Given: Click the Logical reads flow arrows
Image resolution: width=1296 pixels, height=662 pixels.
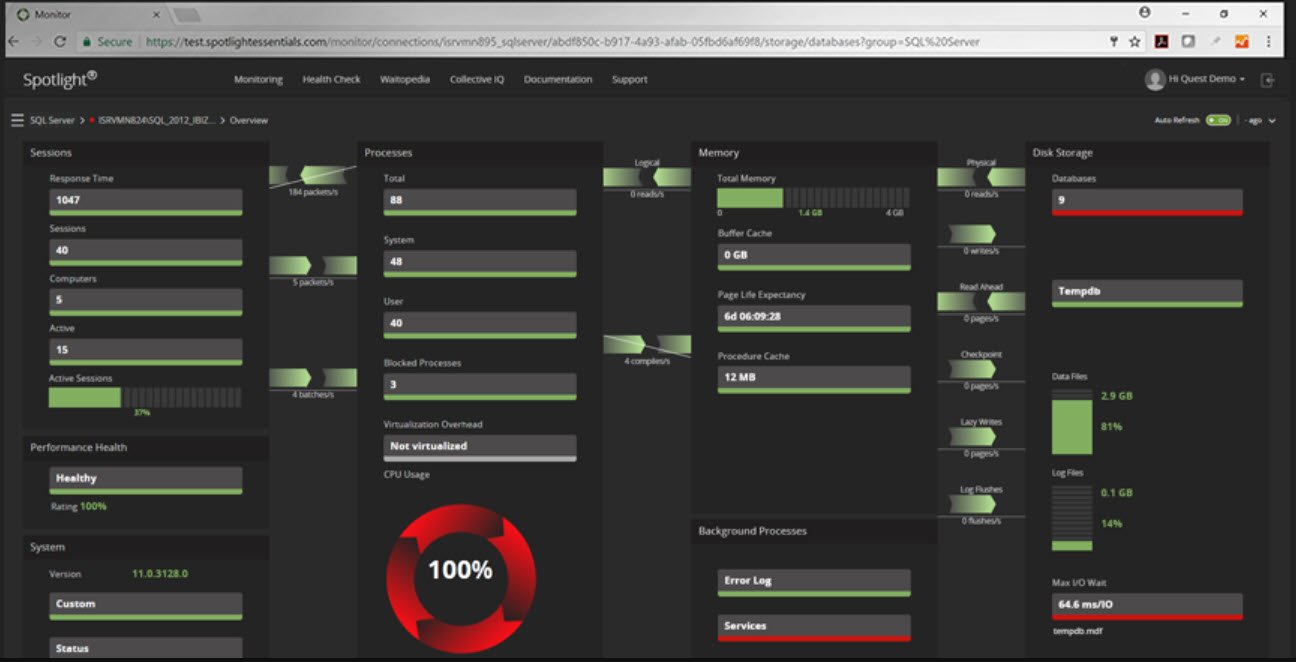Looking at the screenshot, I should pyautogui.click(x=647, y=177).
